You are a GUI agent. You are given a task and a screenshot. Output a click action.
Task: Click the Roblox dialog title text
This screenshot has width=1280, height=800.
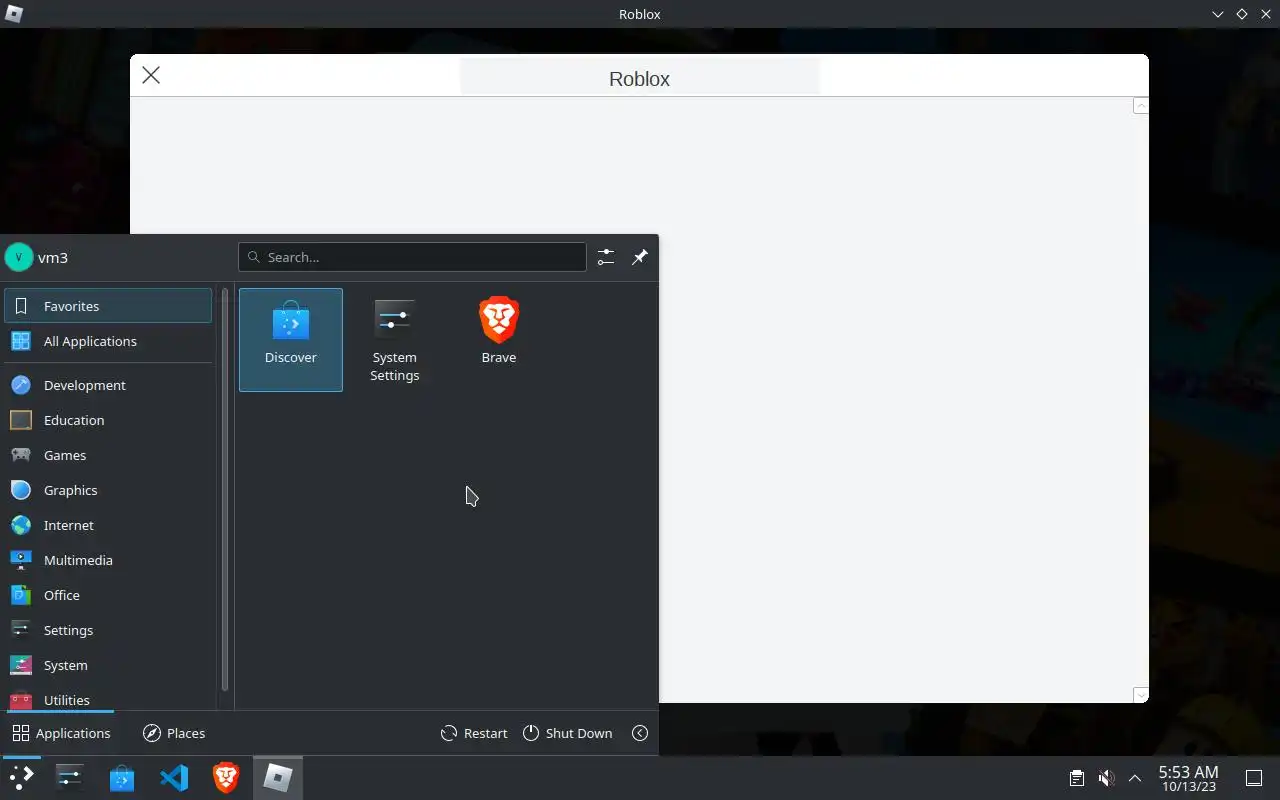[639, 79]
